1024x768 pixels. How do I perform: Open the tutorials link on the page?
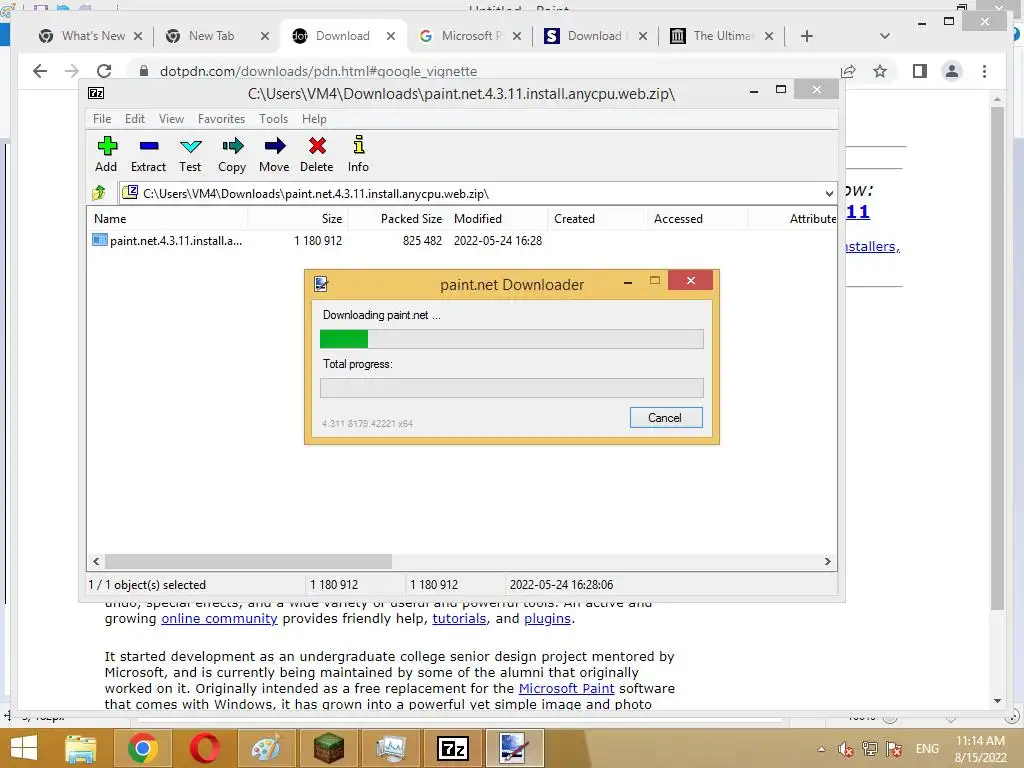459,618
